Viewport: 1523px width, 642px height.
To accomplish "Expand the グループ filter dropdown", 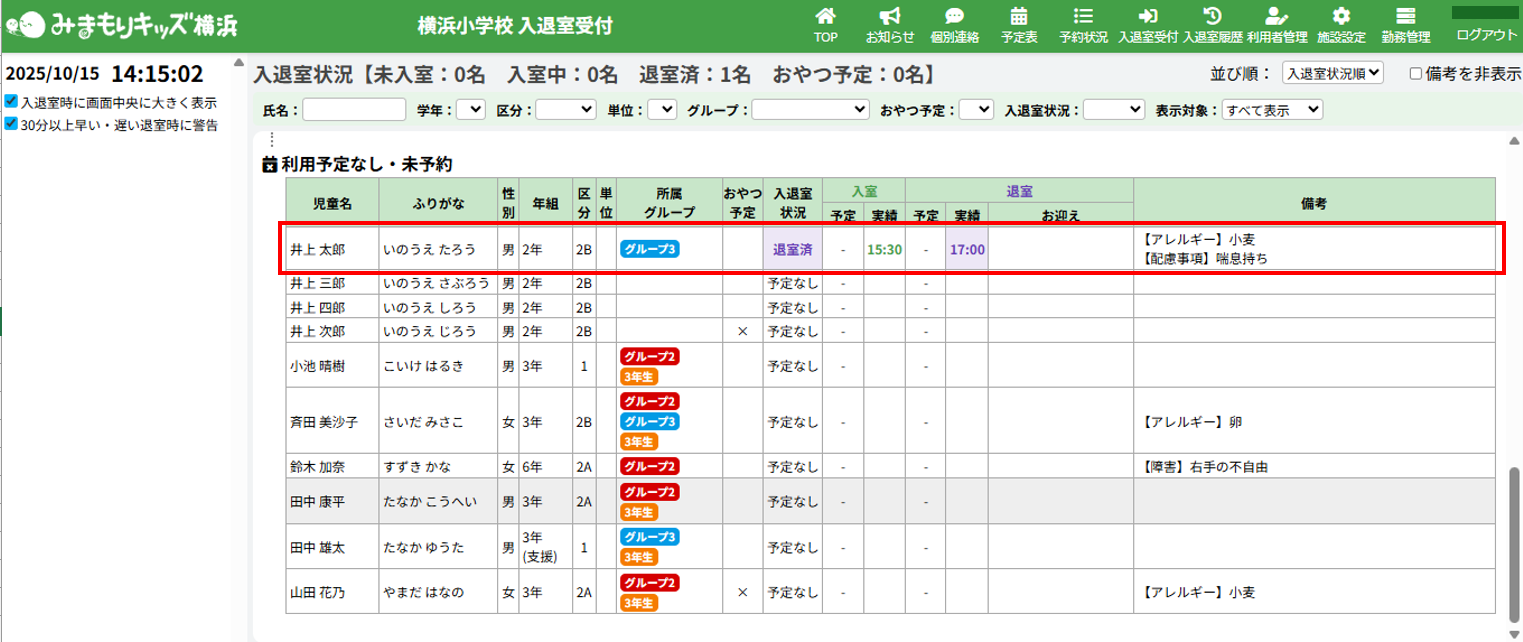I will (x=811, y=110).
